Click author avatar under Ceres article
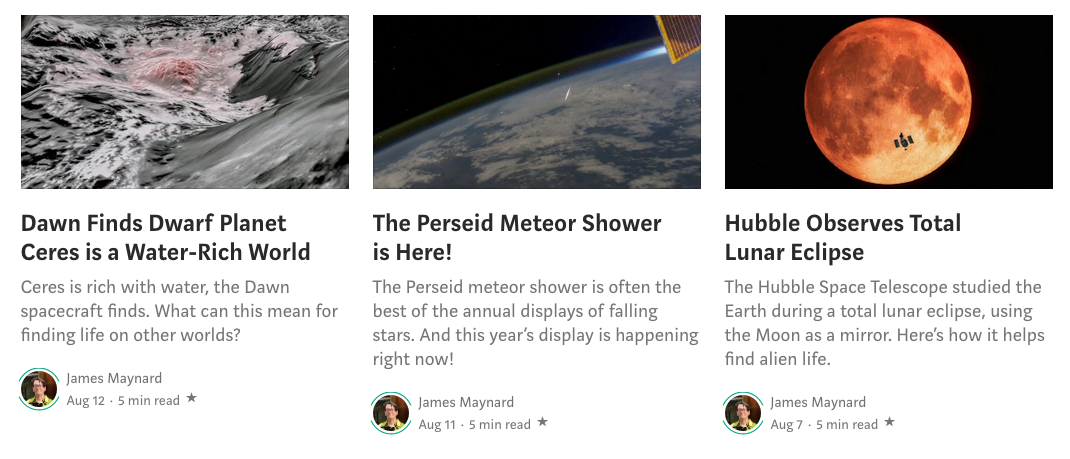 coord(39,389)
